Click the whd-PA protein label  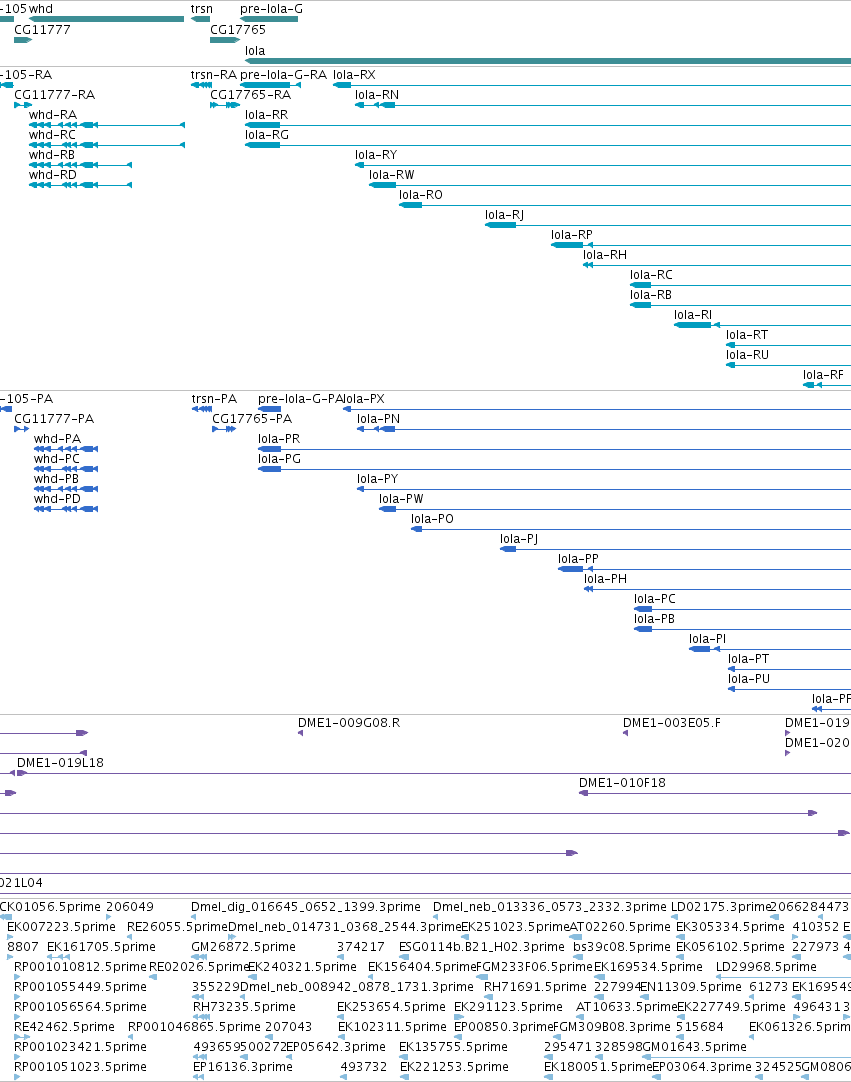click(57, 439)
